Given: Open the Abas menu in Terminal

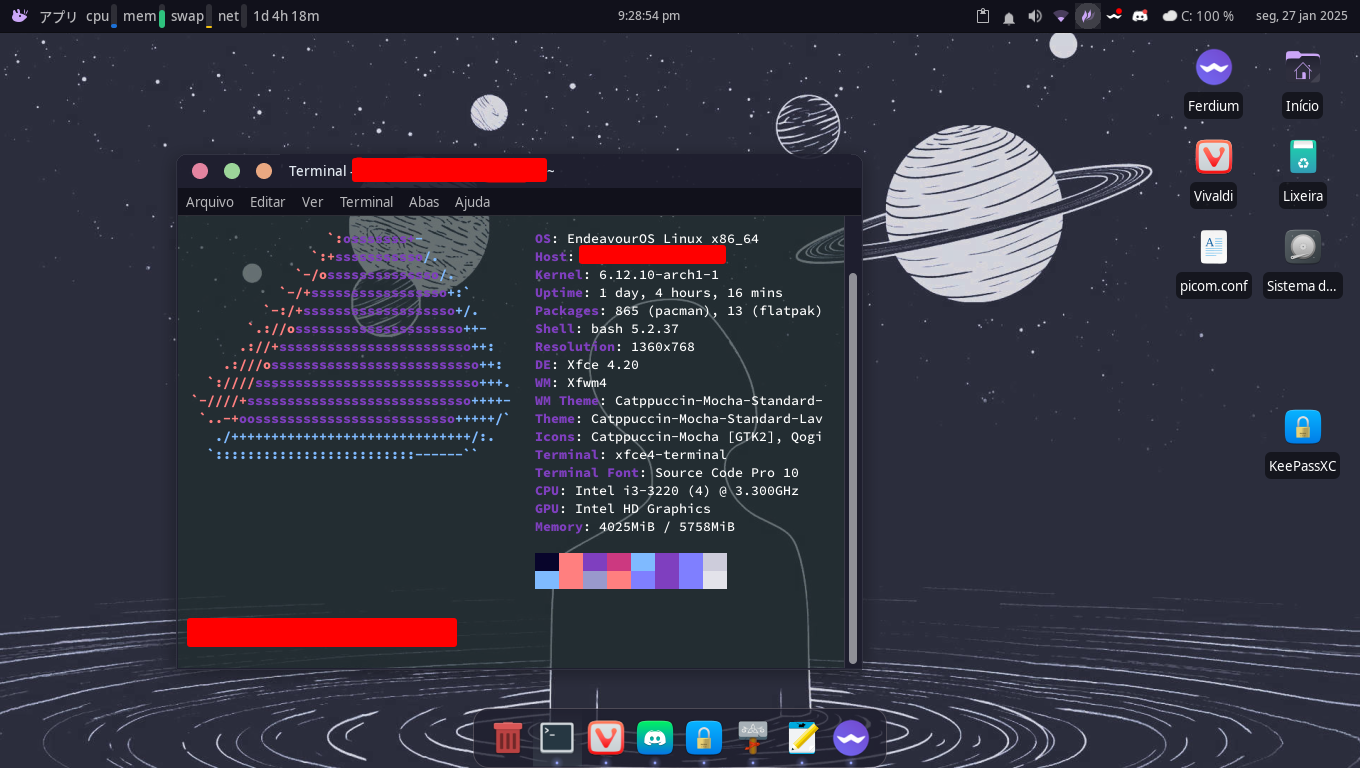Looking at the screenshot, I should 424,202.
